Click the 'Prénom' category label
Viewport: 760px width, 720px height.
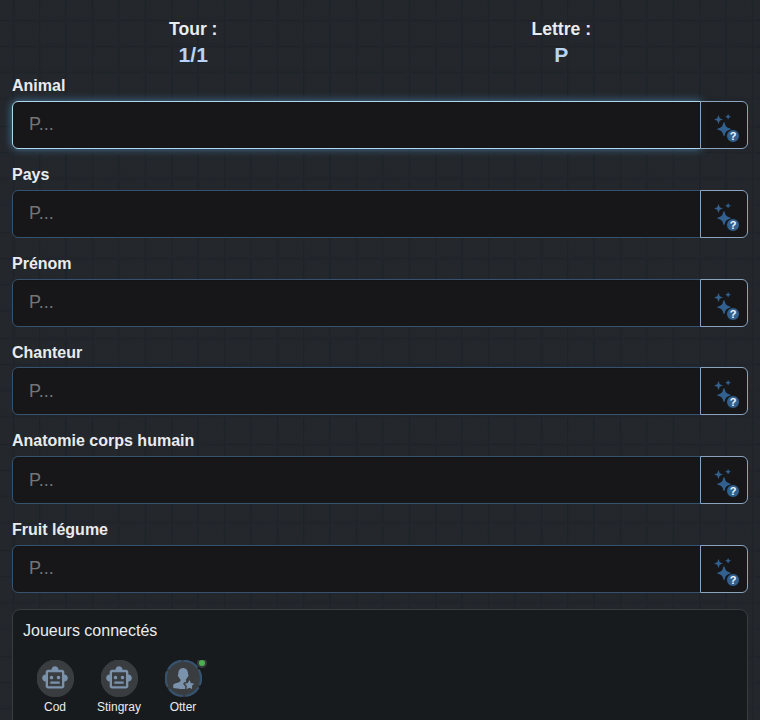pyautogui.click(x=42, y=263)
